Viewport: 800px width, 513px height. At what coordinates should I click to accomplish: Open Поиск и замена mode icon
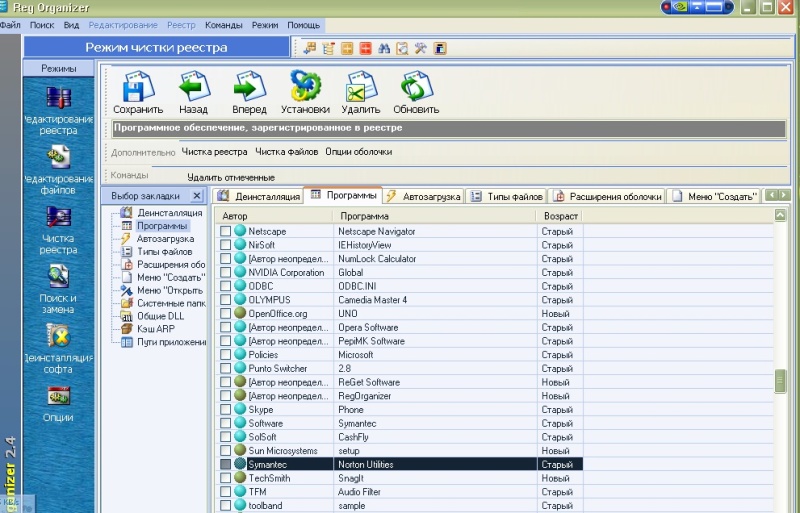[x=58, y=277]
